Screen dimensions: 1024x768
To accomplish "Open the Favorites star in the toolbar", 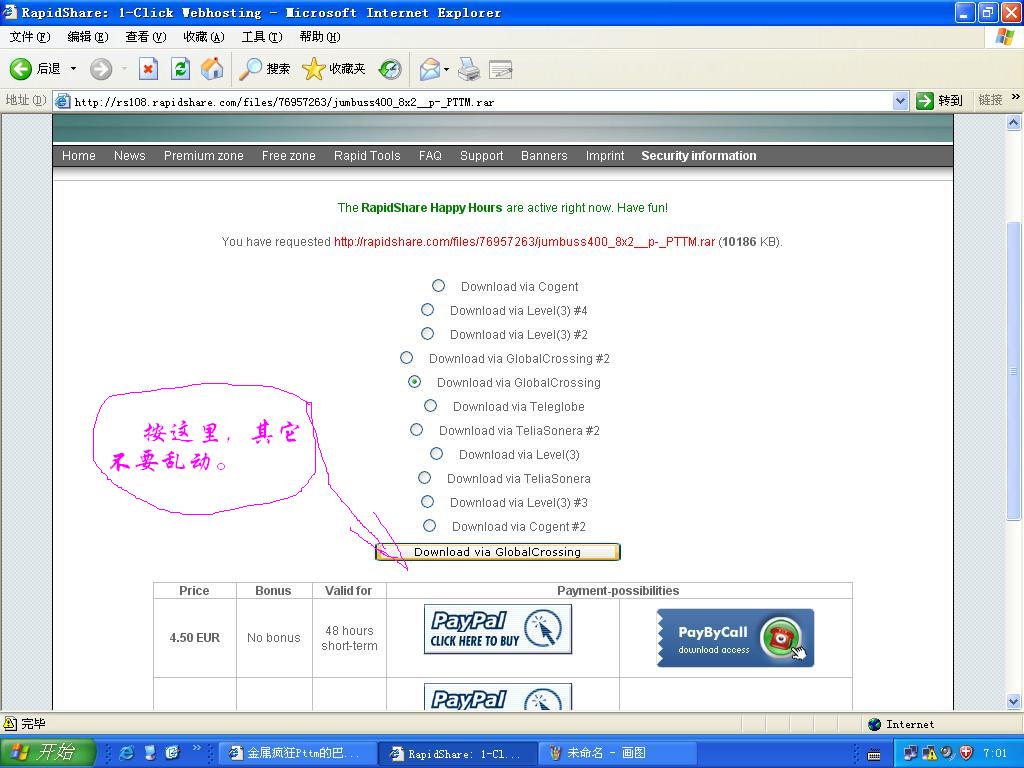I will pos(313,69).
